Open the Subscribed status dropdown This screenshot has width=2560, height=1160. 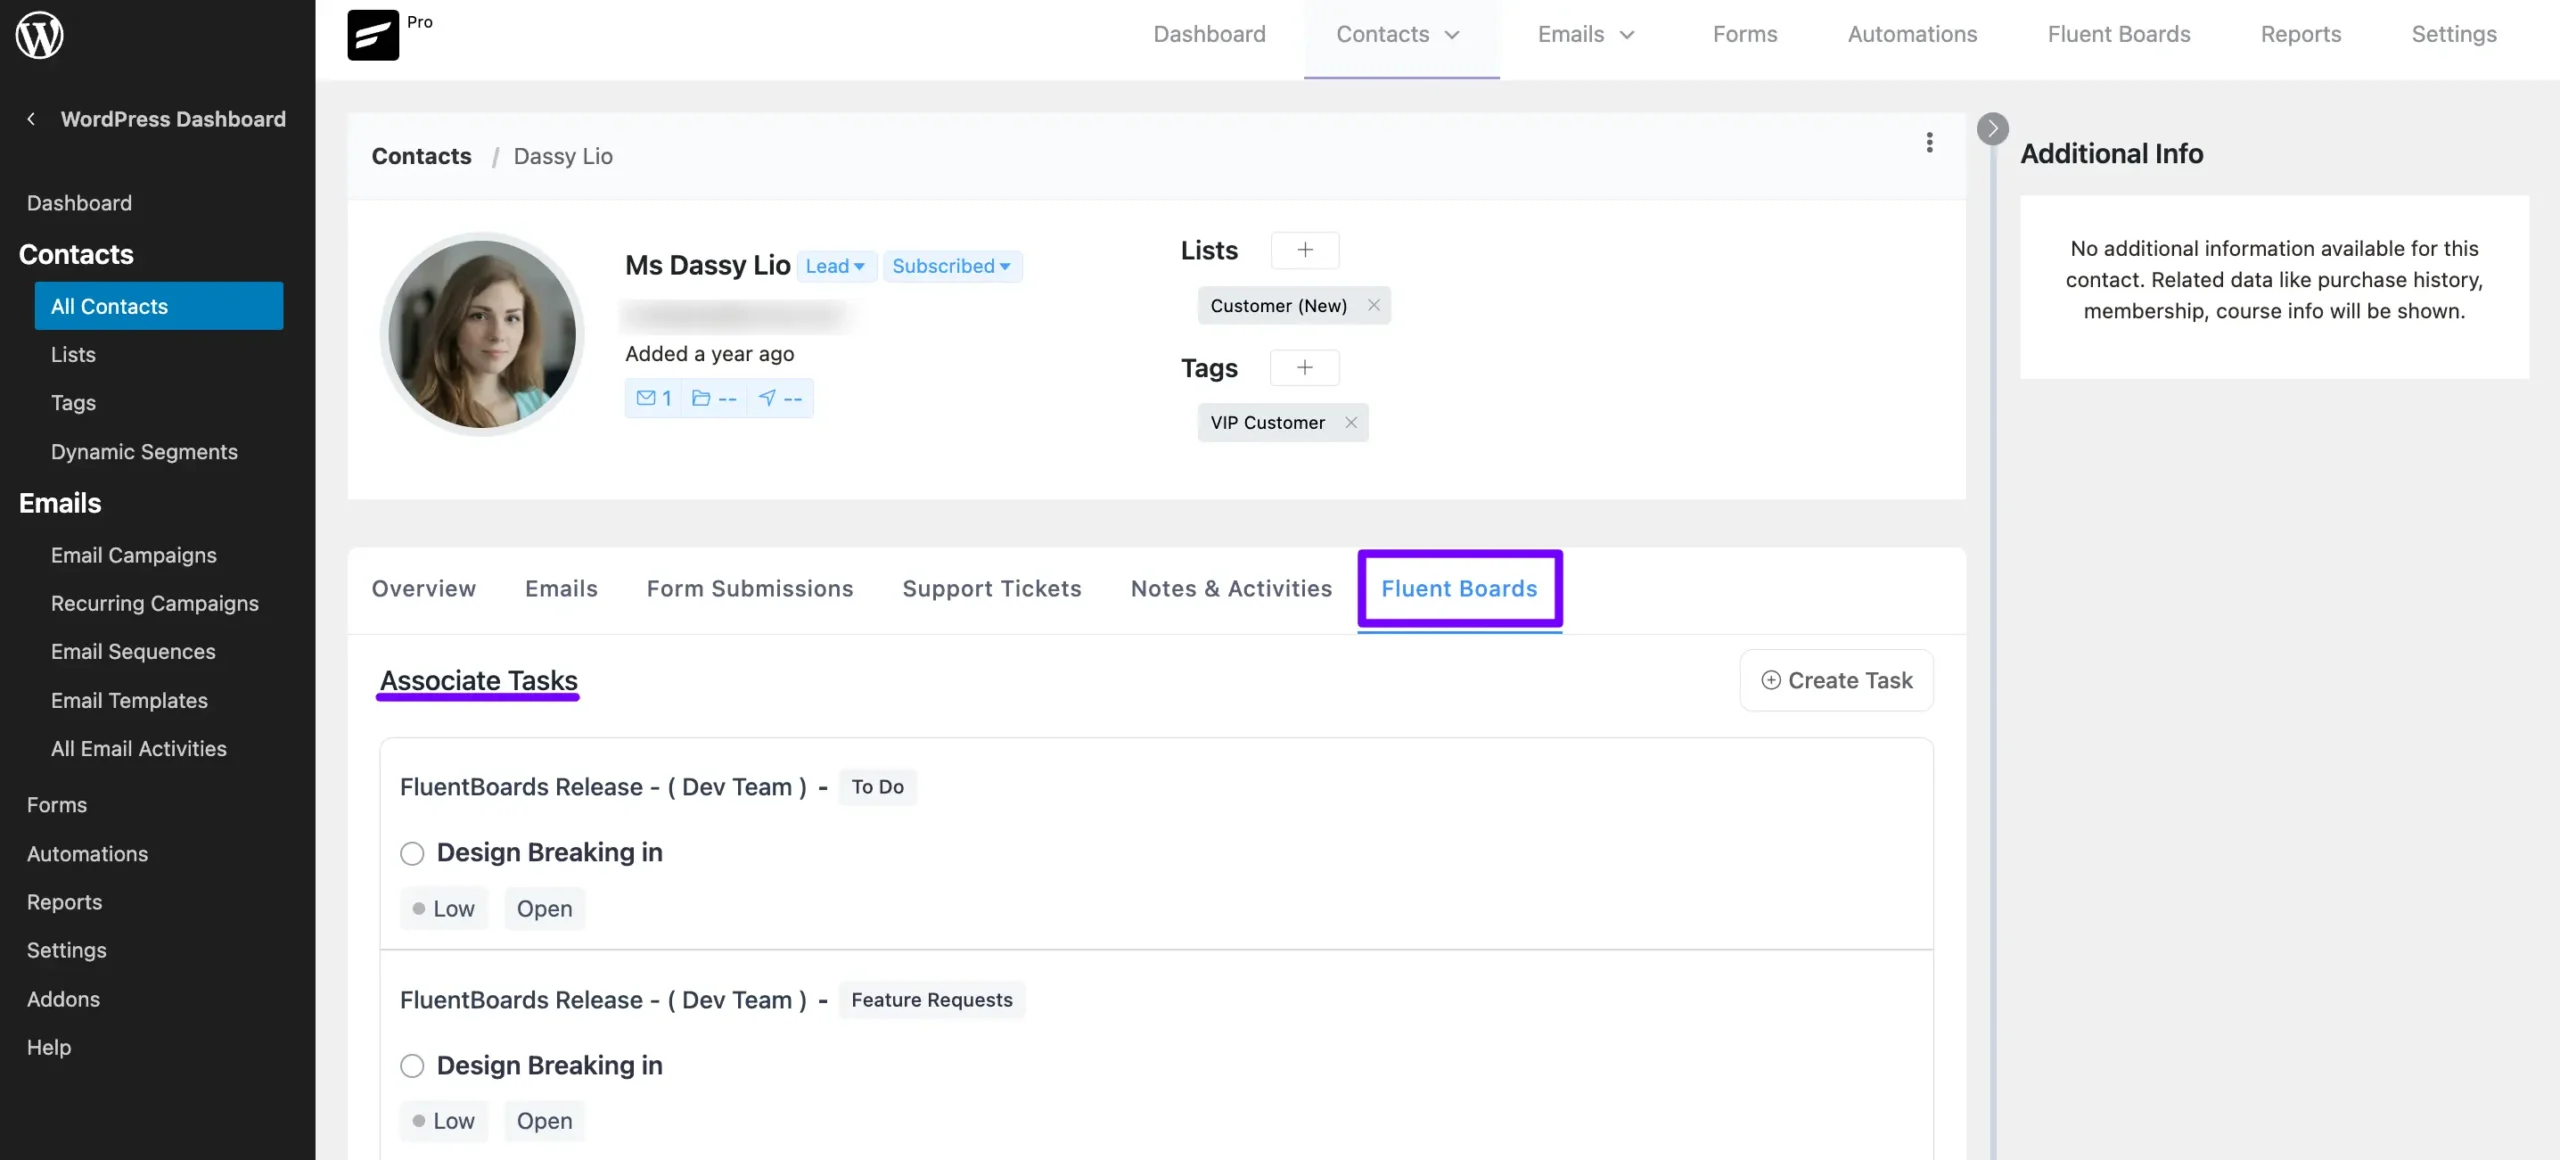click(952, 266)
